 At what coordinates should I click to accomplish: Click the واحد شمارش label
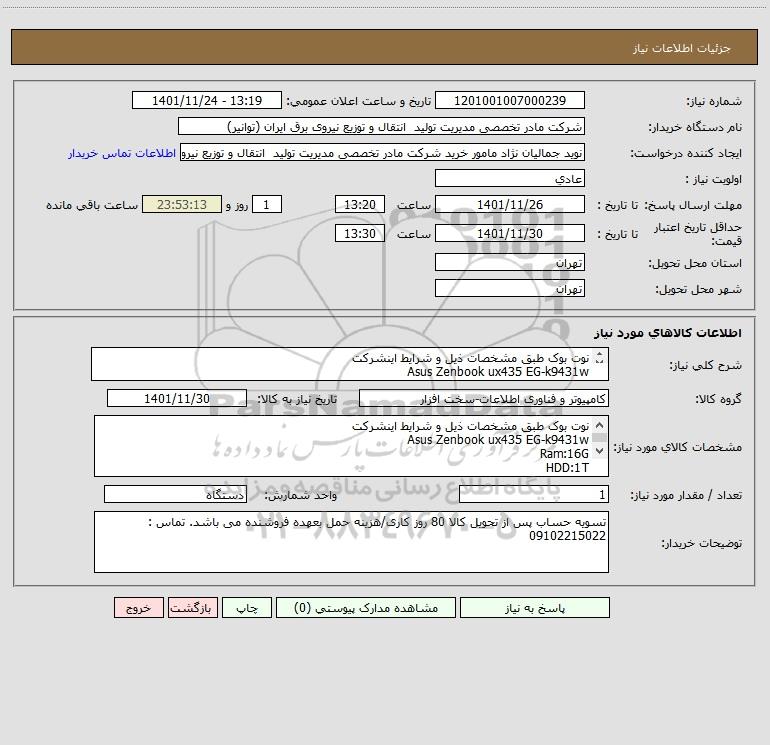click(x=301, y=495)
